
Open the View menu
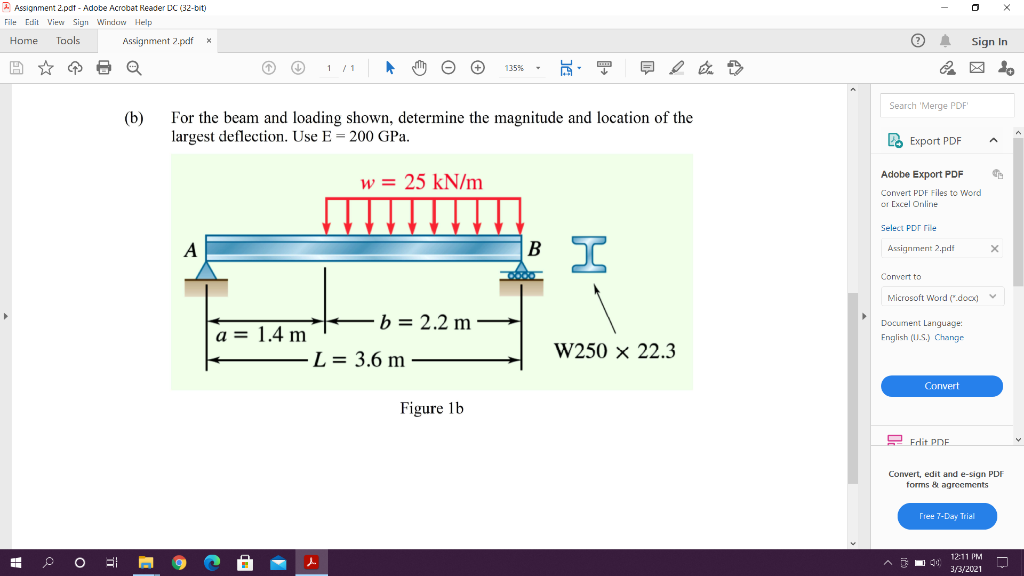click(56, 21)
